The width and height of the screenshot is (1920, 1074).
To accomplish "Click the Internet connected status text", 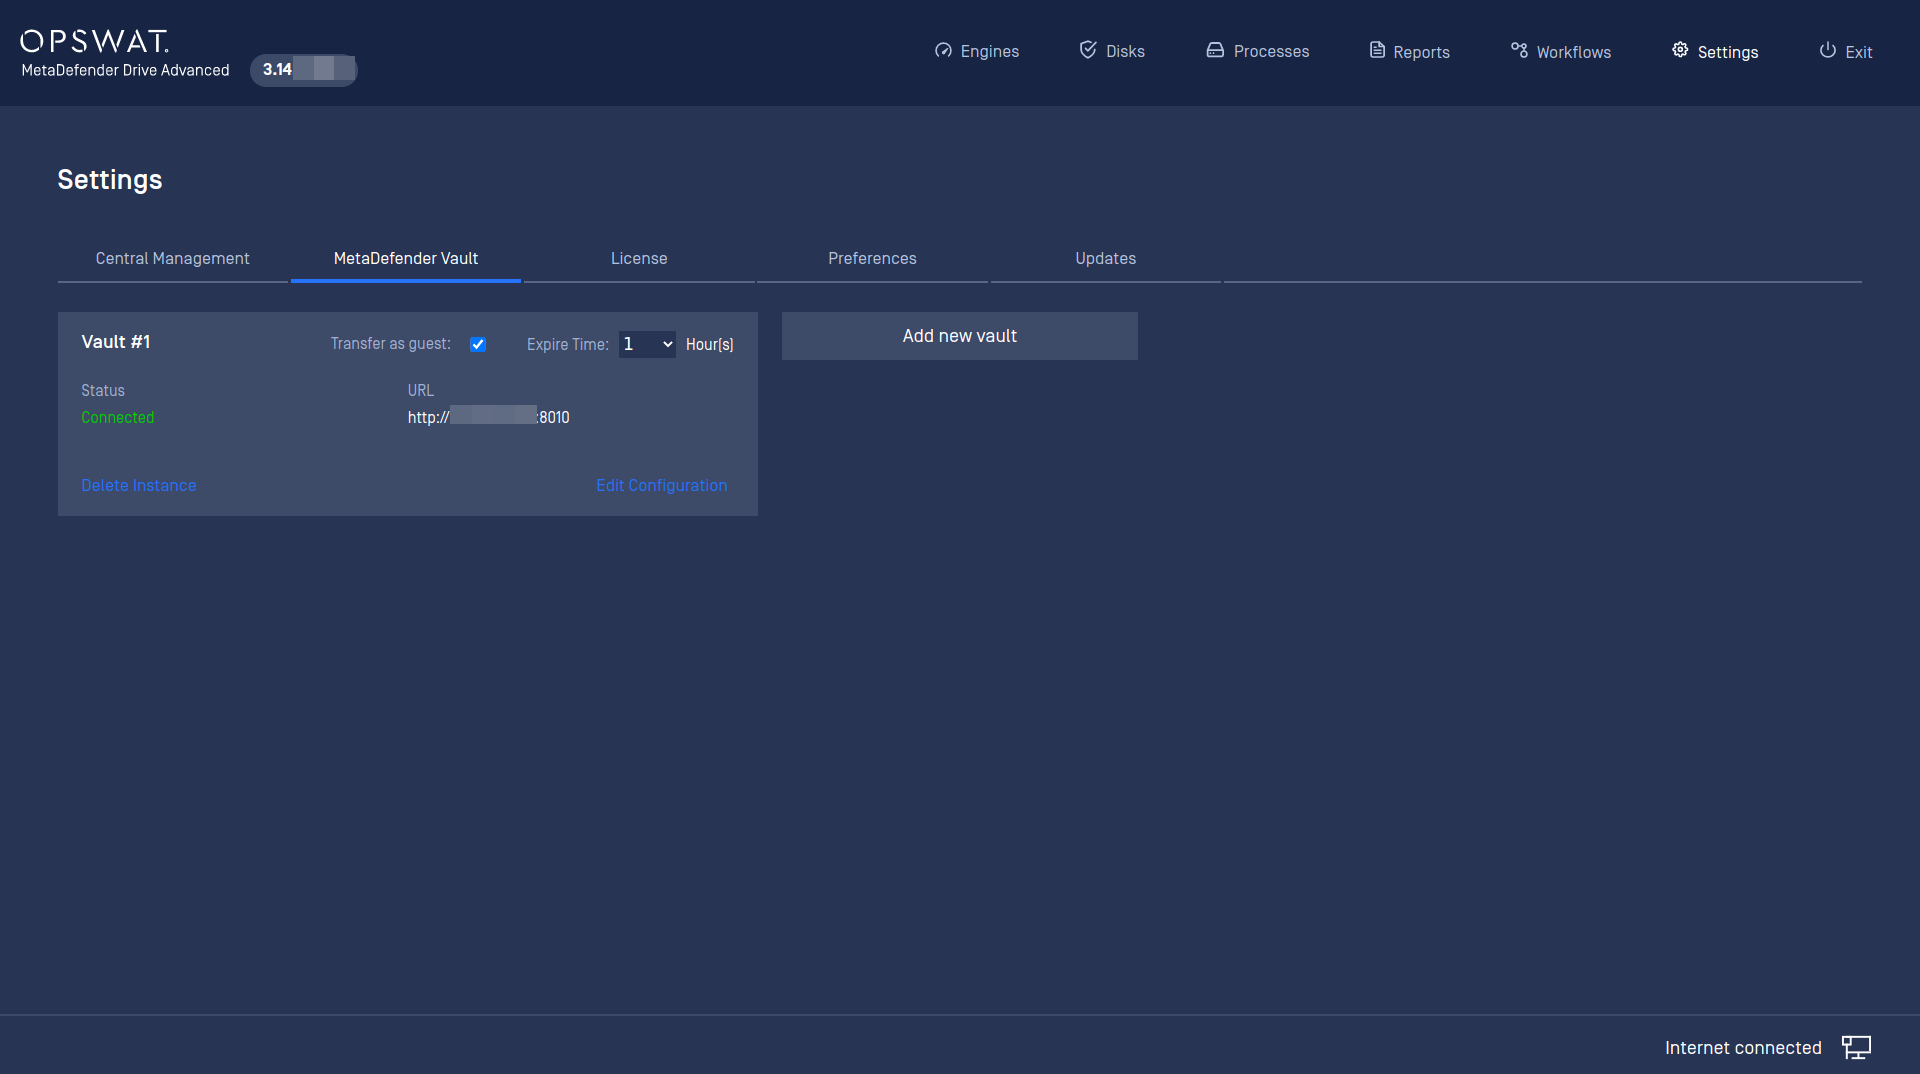I will pyautogui.click(x=1742, y=1048).
